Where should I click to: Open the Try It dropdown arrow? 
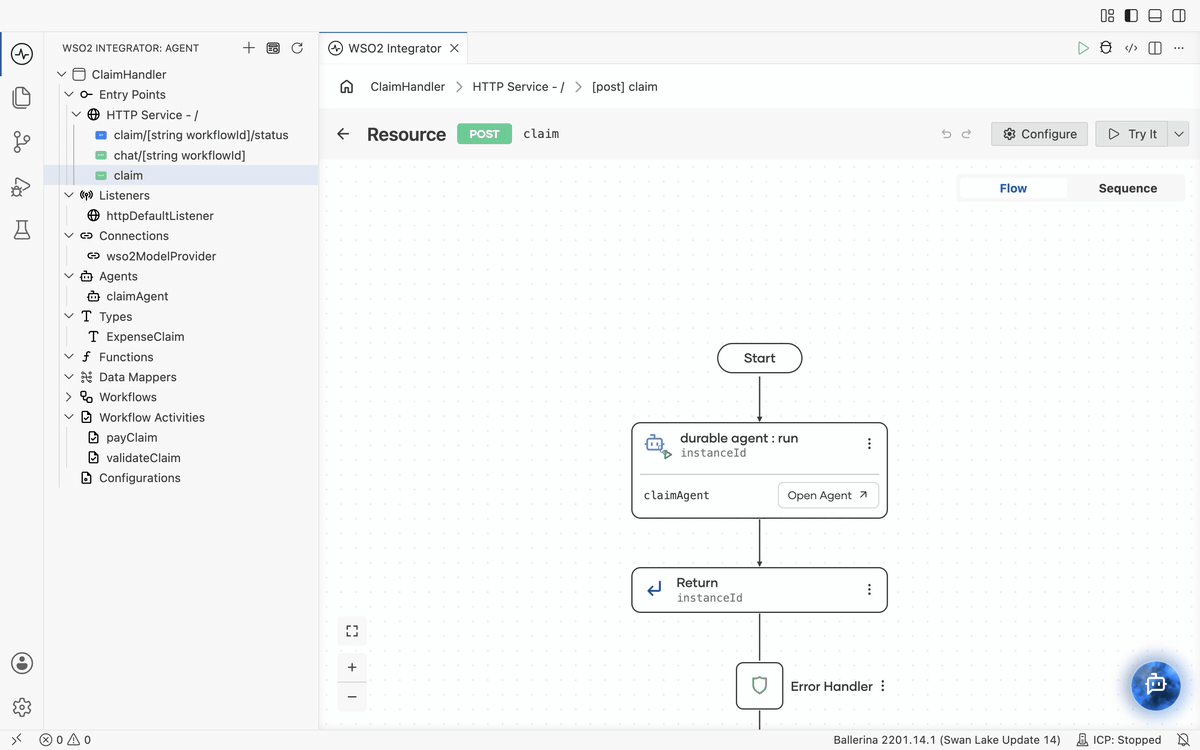(1178, 134)
